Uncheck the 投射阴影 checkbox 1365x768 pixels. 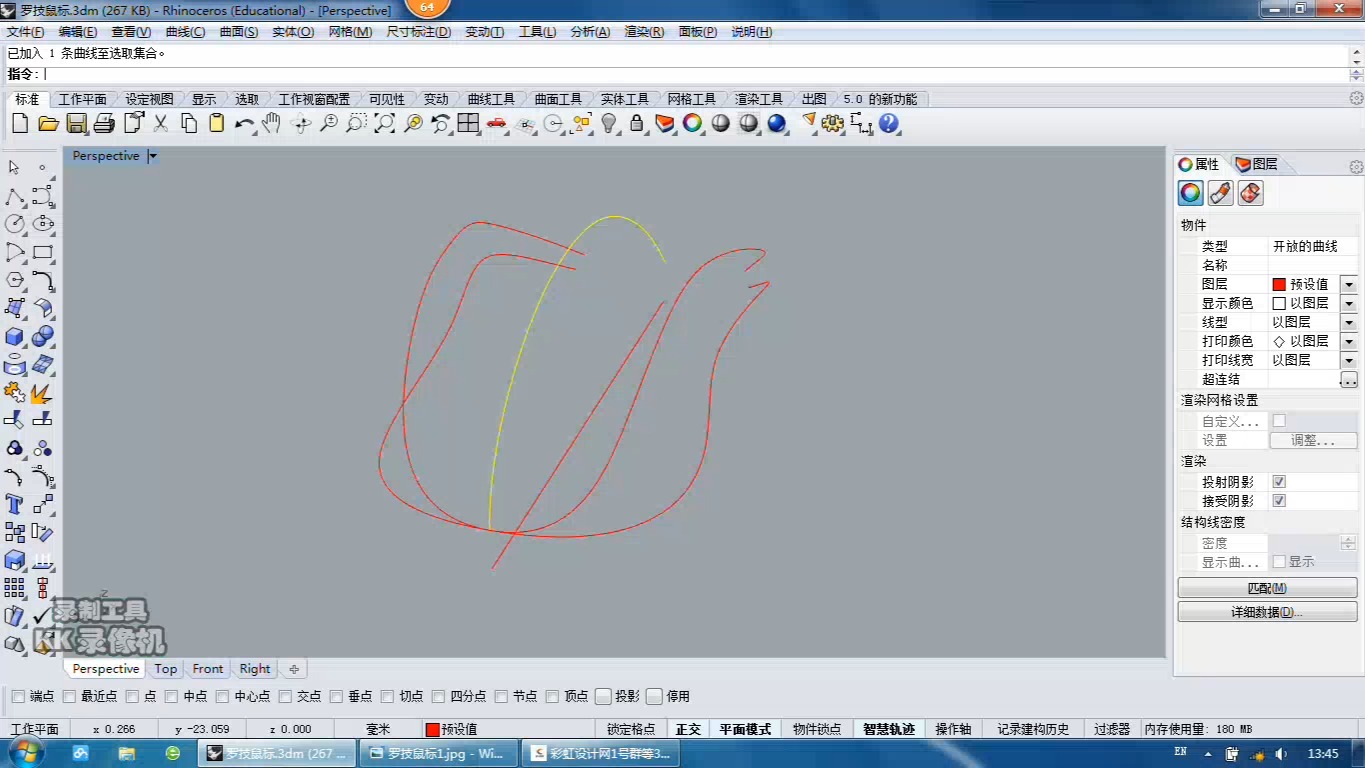click(x=1279, y=482)
